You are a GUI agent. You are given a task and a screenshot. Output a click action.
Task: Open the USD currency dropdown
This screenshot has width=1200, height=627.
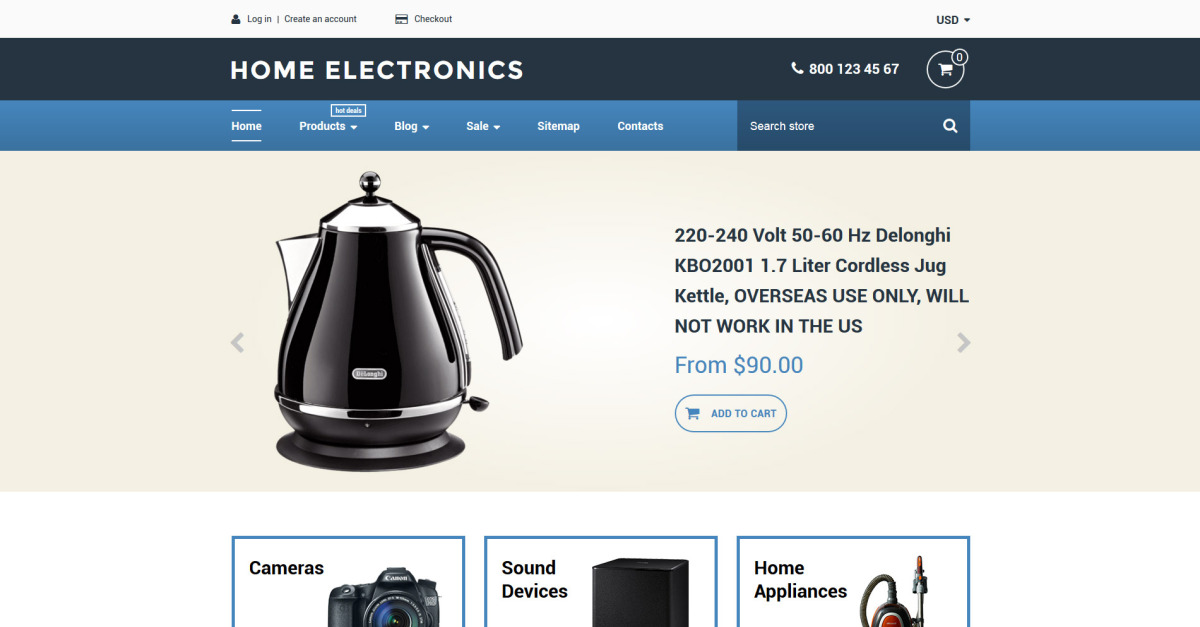pos(953,20)
